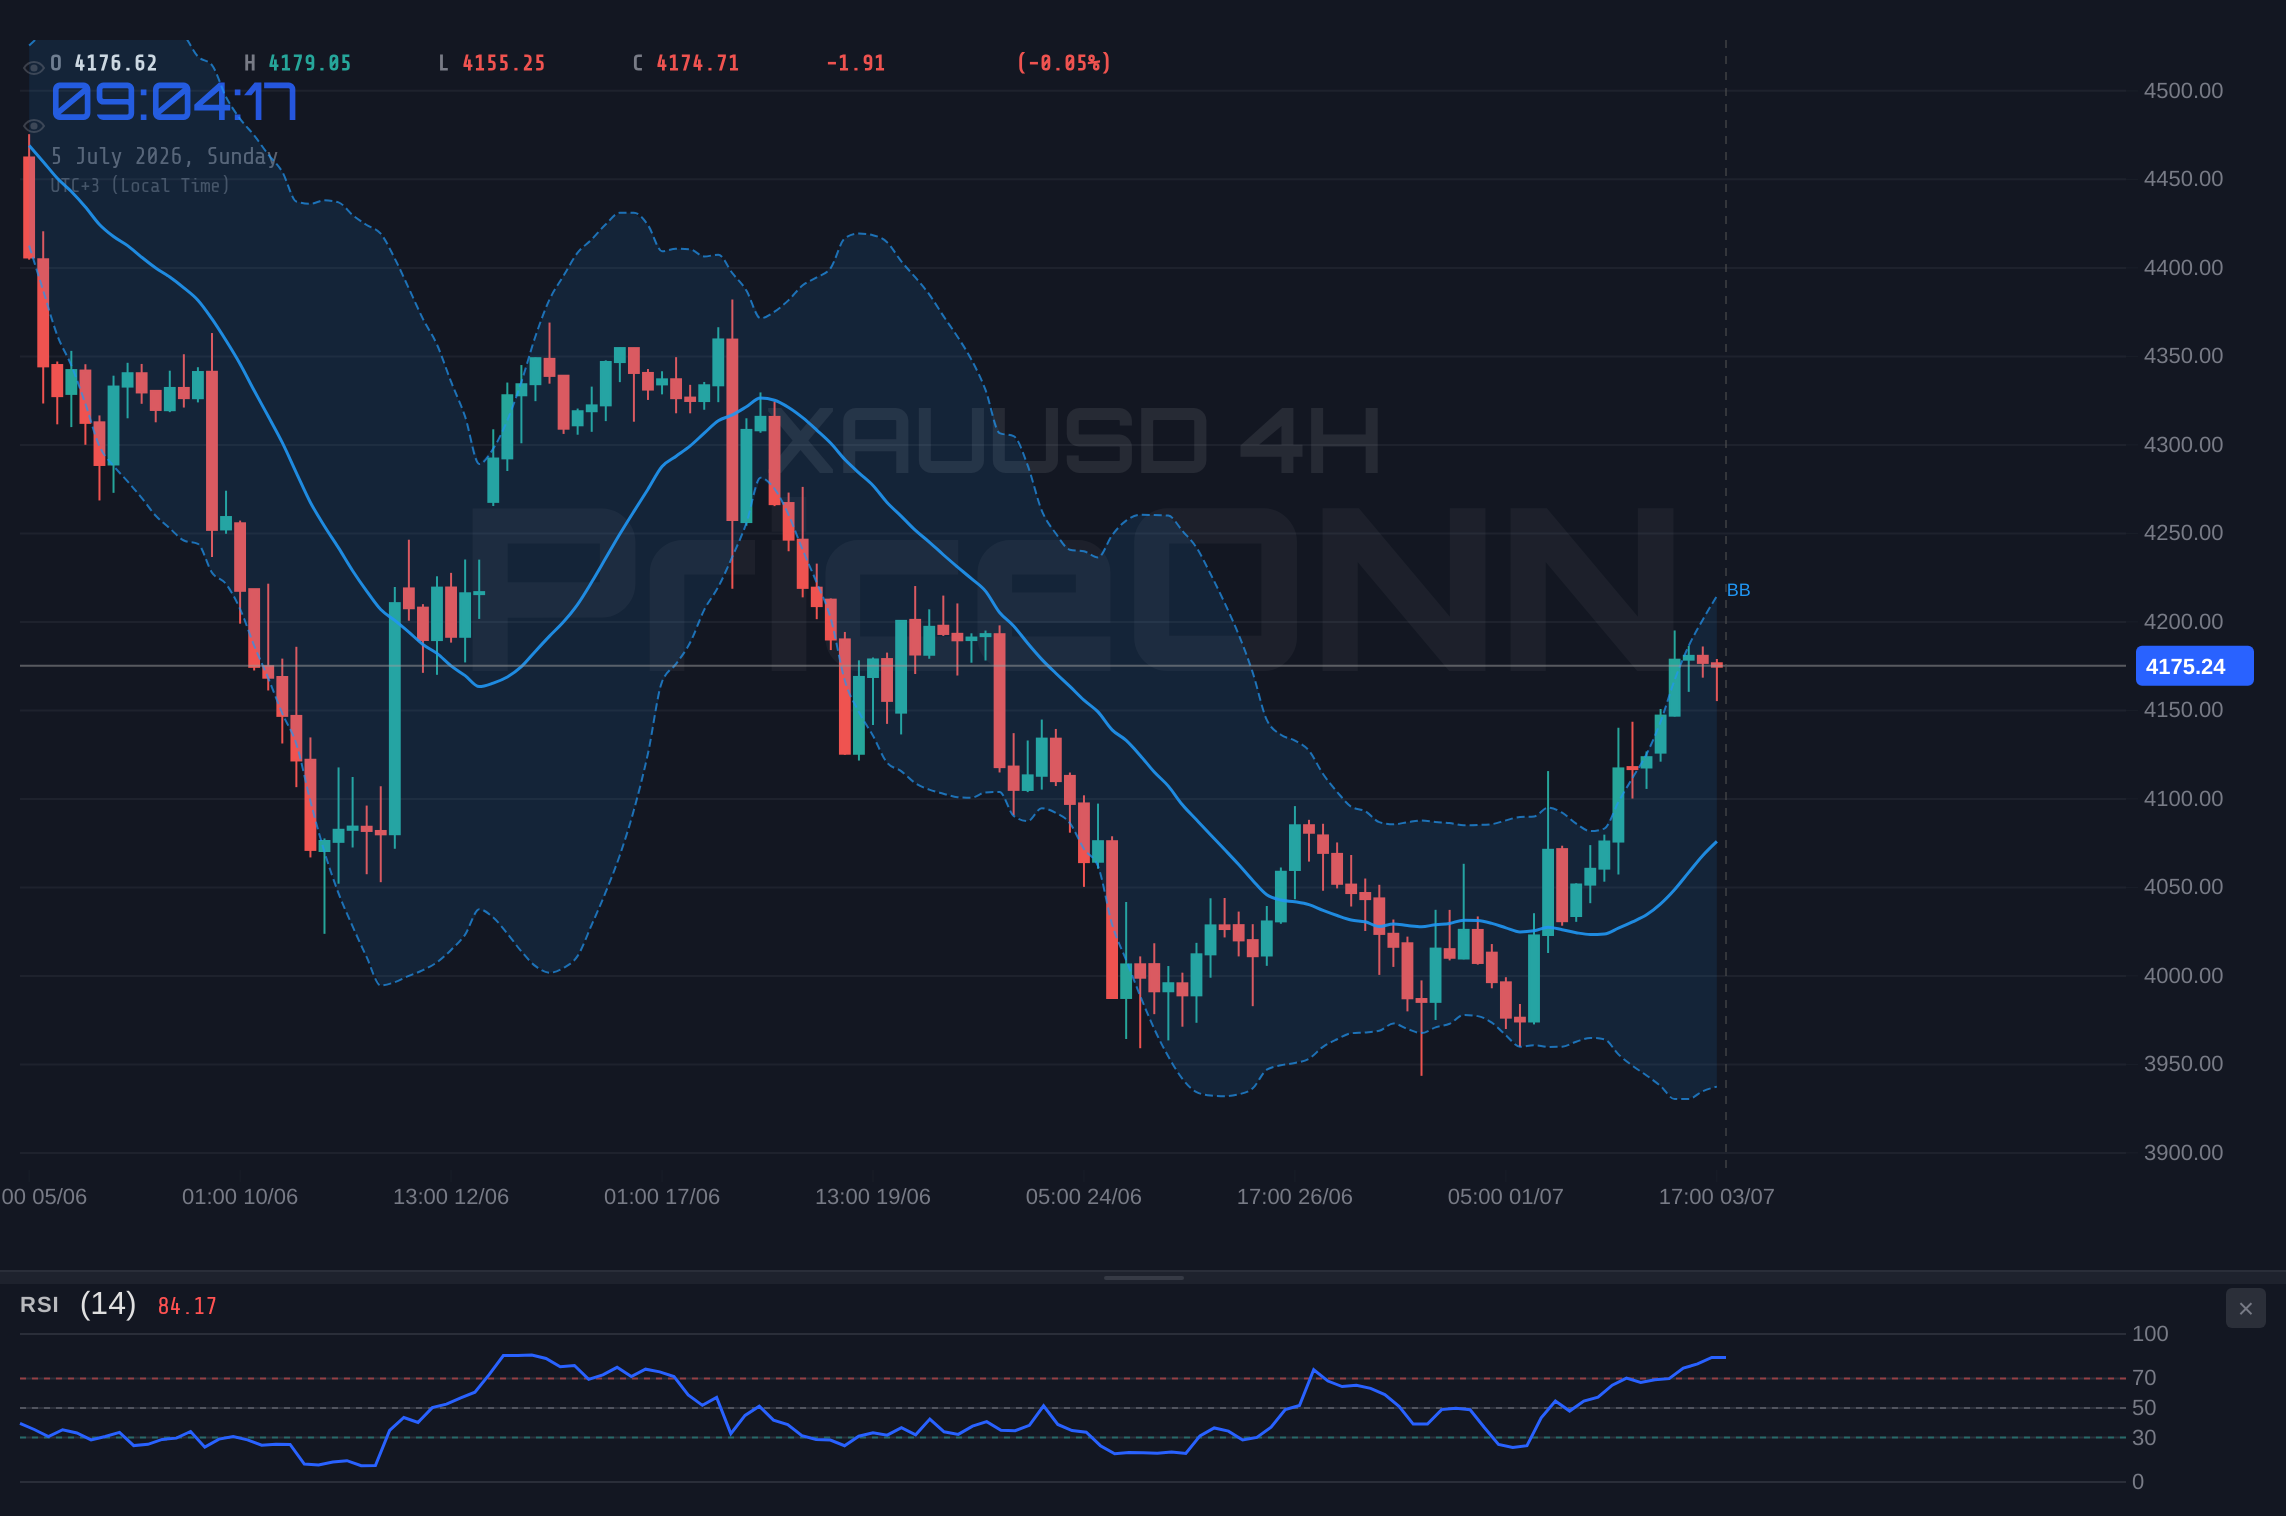This screenshot has height=1516, width=2286.
Task: Toggle the eye icon beside OHLC values
Action: pyautogui.click(x=33, y=68)
